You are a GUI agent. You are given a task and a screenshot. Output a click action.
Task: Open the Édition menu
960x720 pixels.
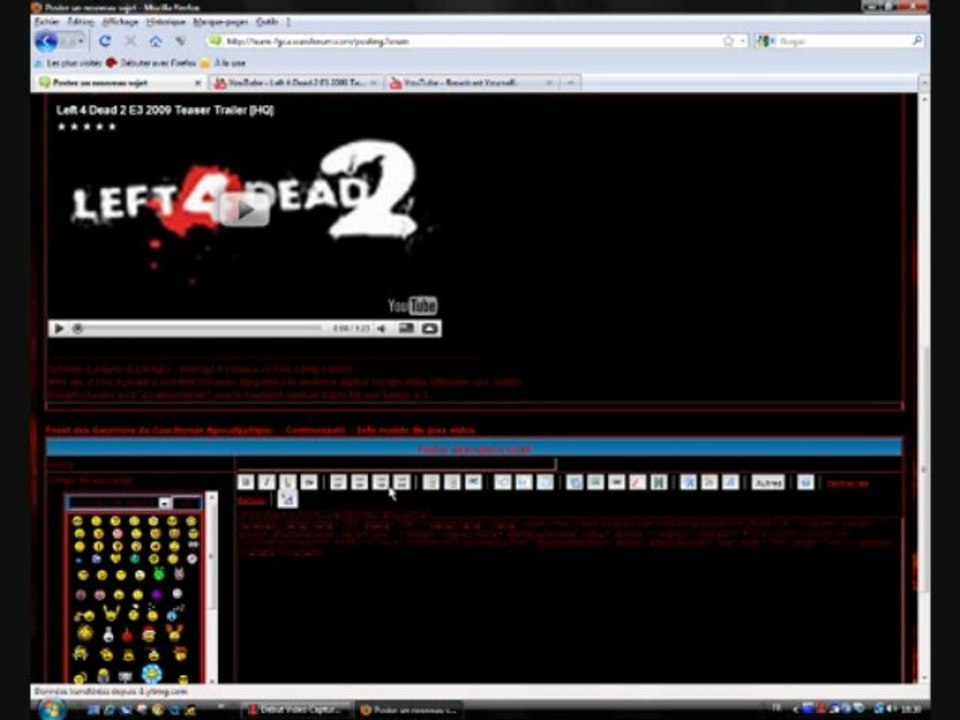coord(81,22)
